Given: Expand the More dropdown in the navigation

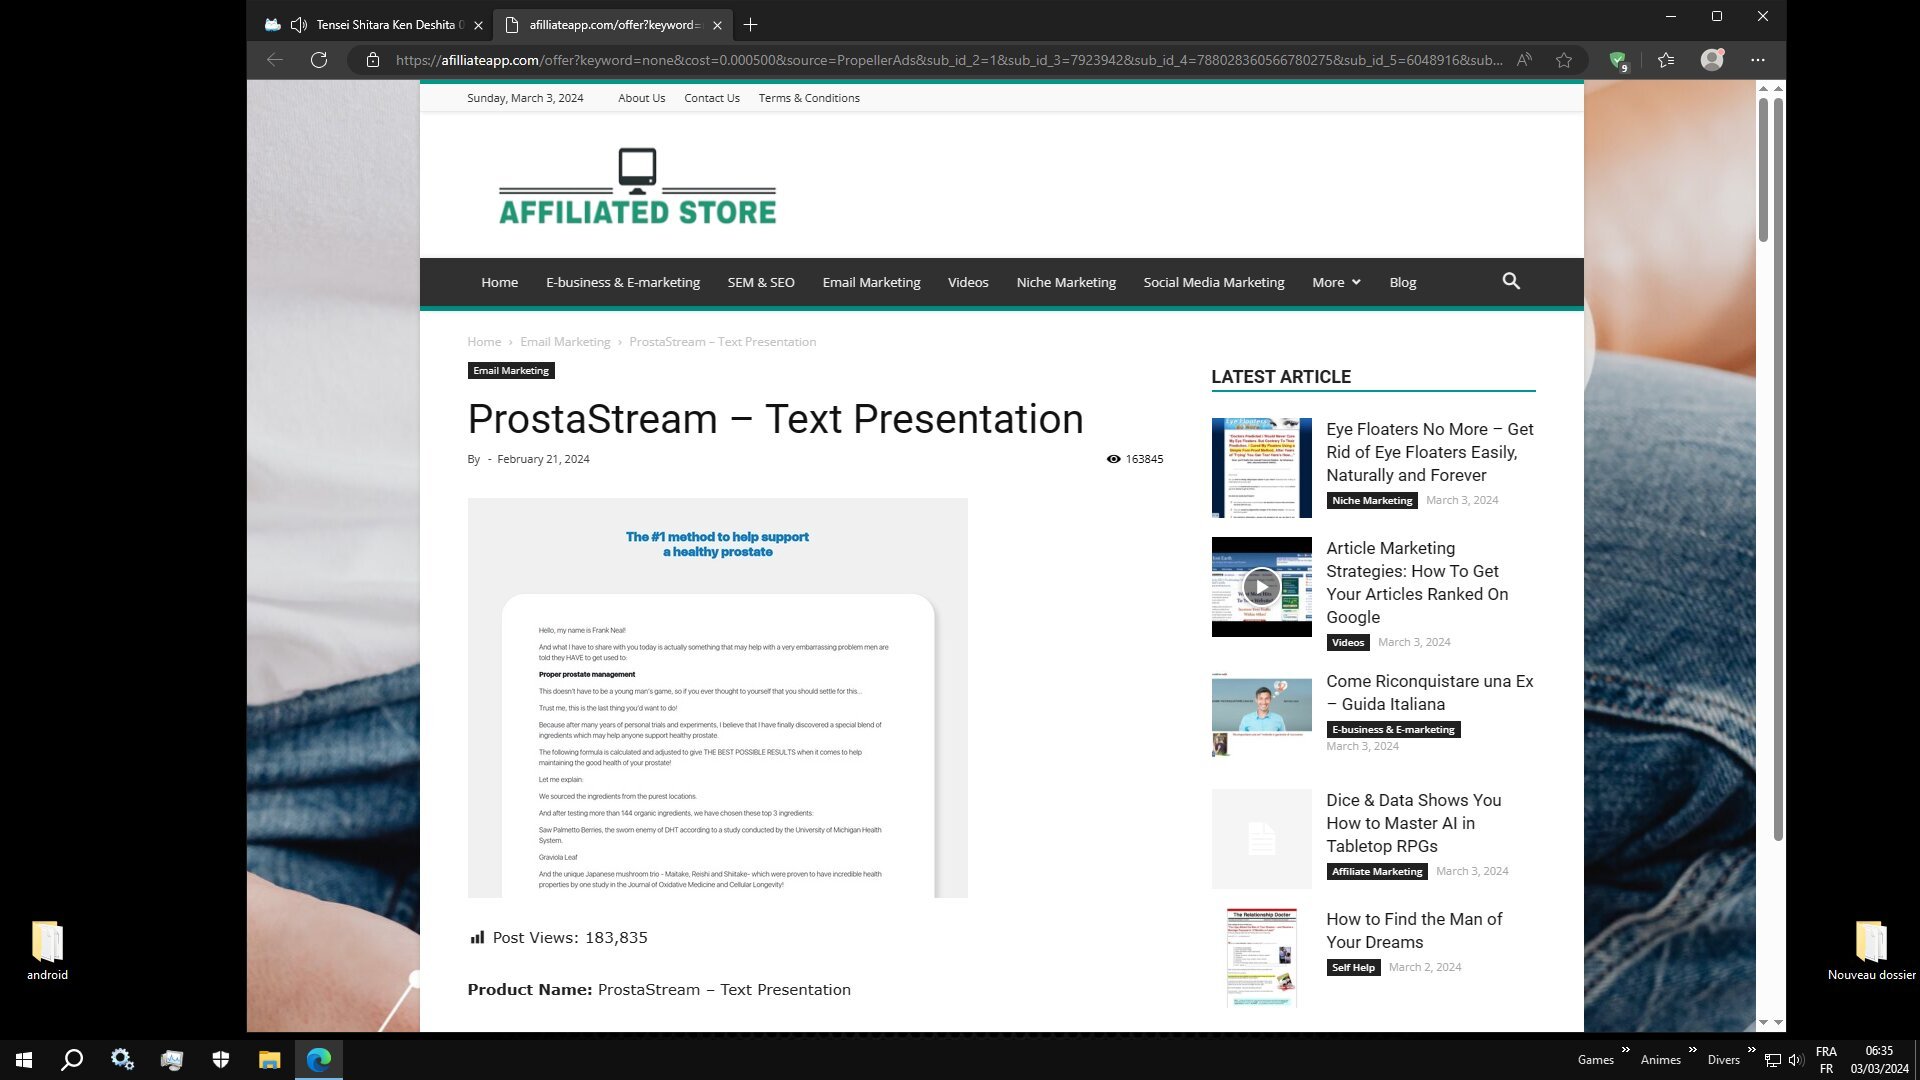Looking at the screenshot, I should point(1336,282).
